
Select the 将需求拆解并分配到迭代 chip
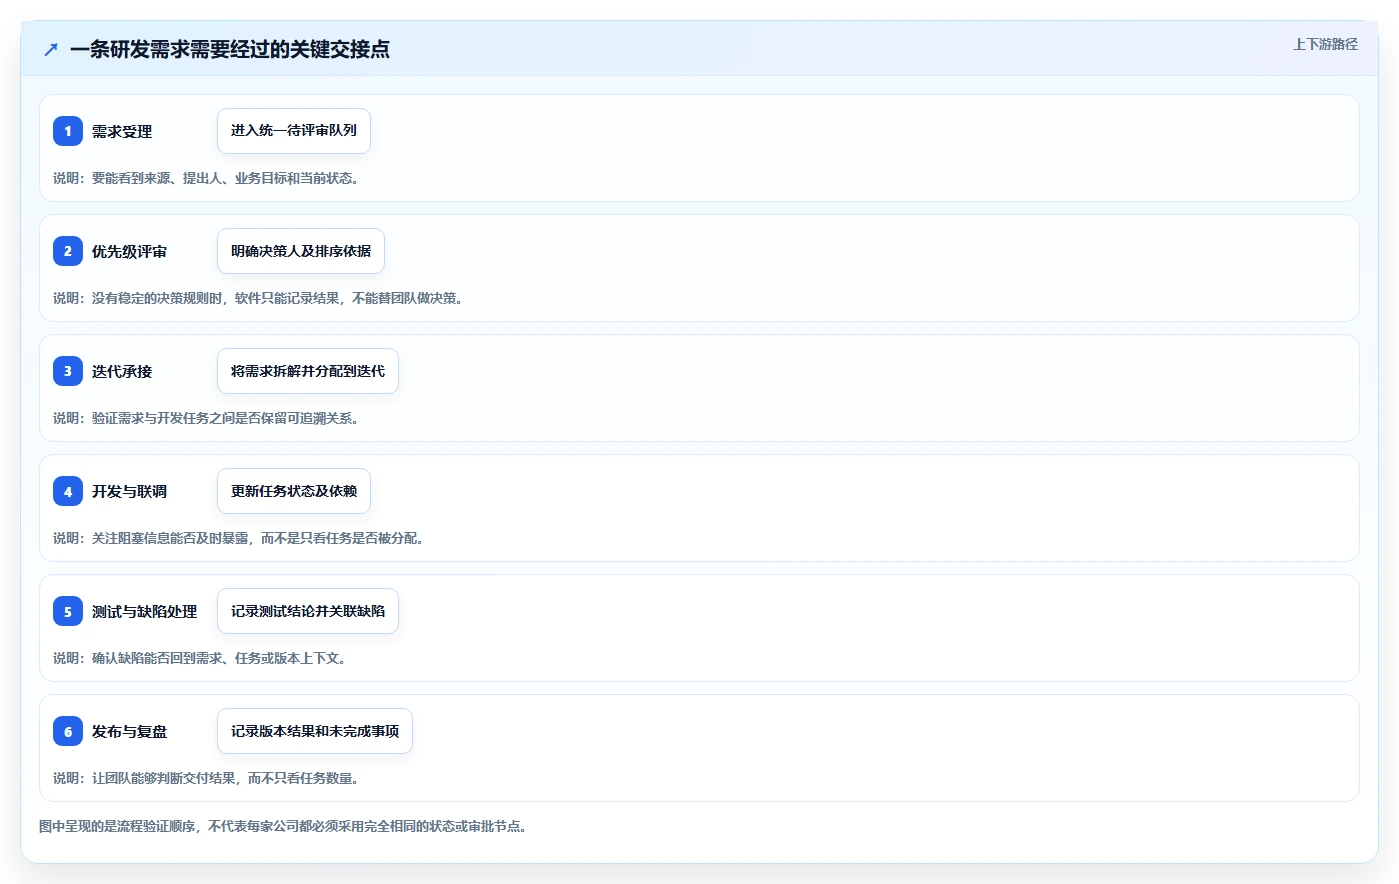point(308,371)
